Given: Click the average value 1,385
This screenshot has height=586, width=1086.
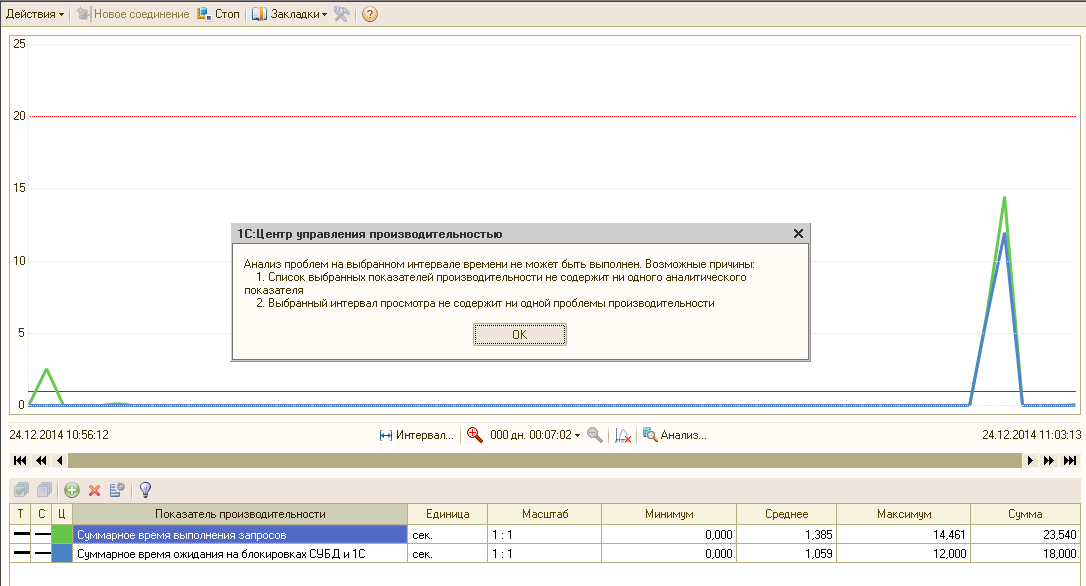Looking at the screenshot, I should (787, 534).
